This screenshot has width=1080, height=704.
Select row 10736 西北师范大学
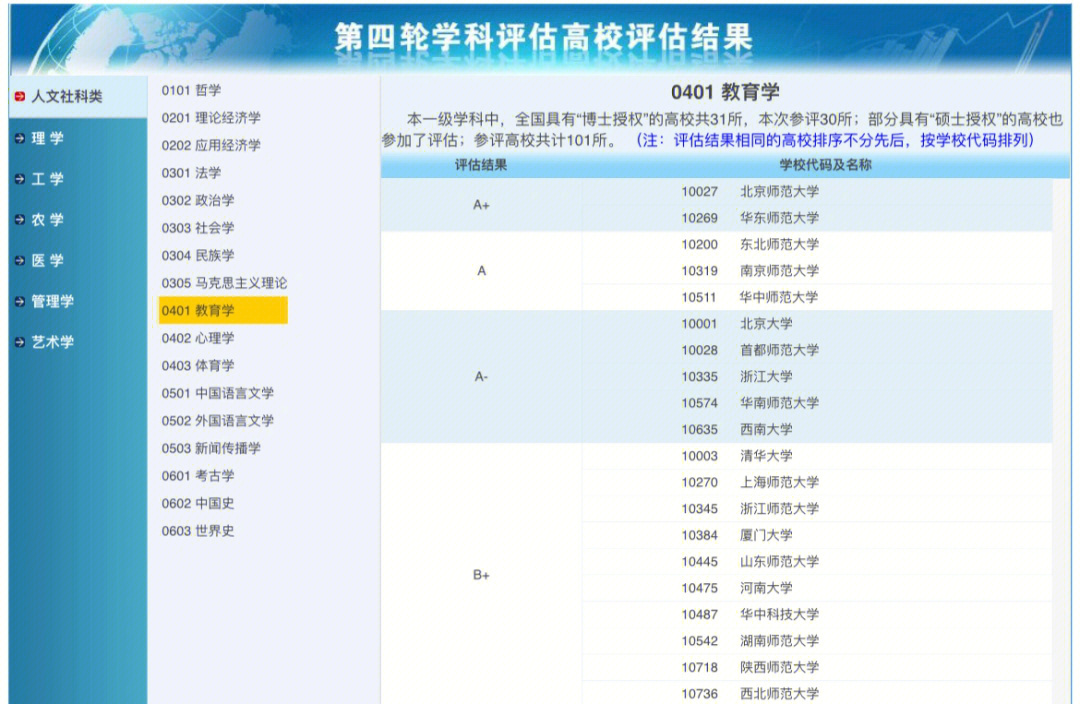click(818, 693)
